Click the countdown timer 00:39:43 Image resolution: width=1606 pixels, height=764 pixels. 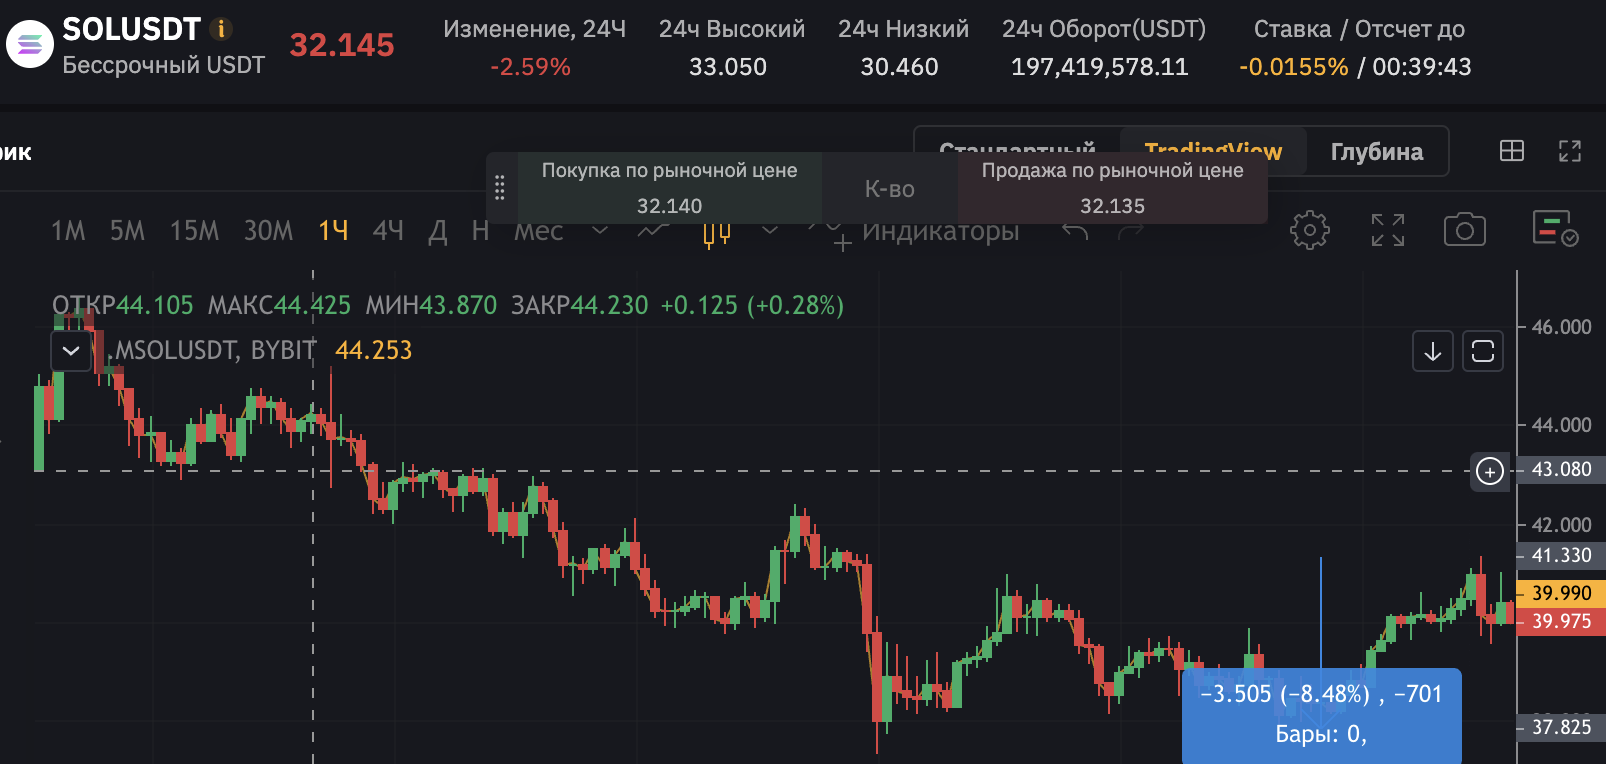[1422, 67]
